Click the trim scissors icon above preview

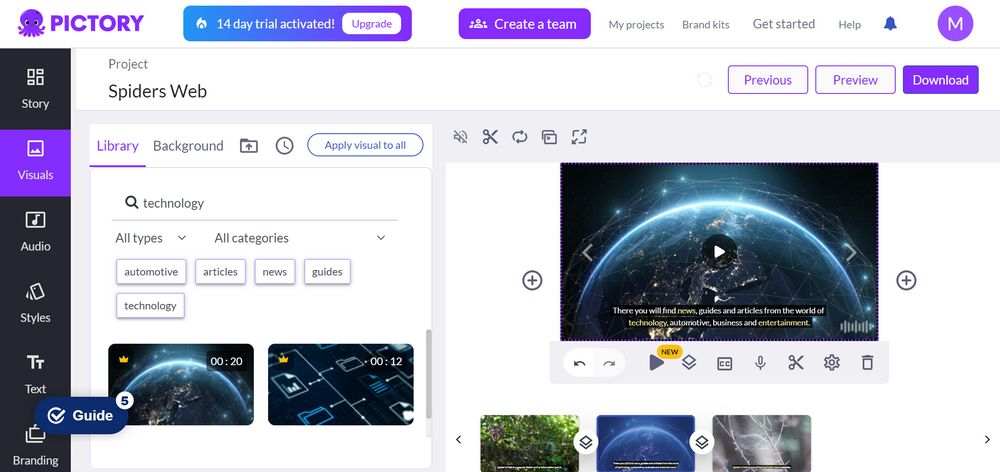pos(490,136)
